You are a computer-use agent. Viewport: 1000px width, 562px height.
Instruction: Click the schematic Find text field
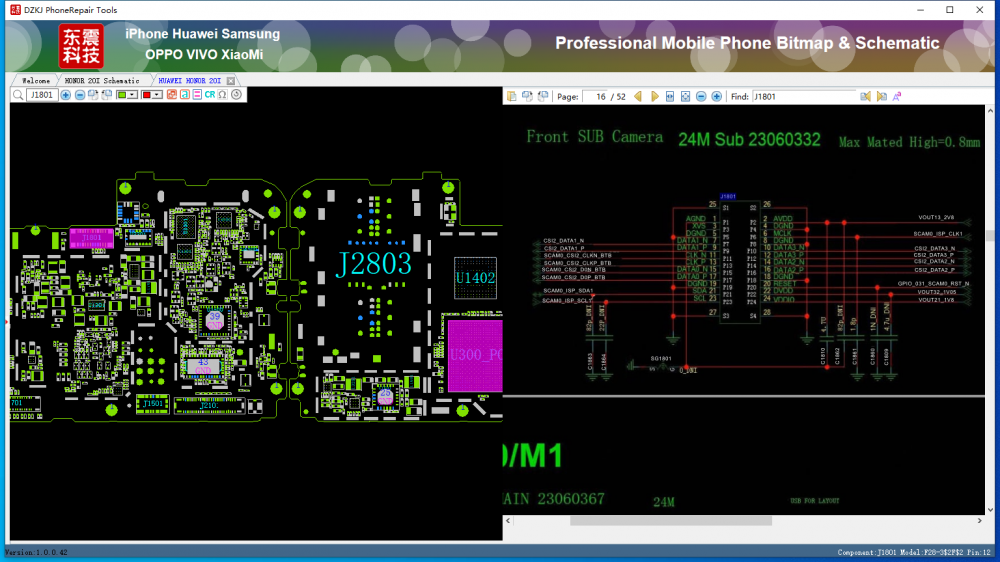[803, 96]
